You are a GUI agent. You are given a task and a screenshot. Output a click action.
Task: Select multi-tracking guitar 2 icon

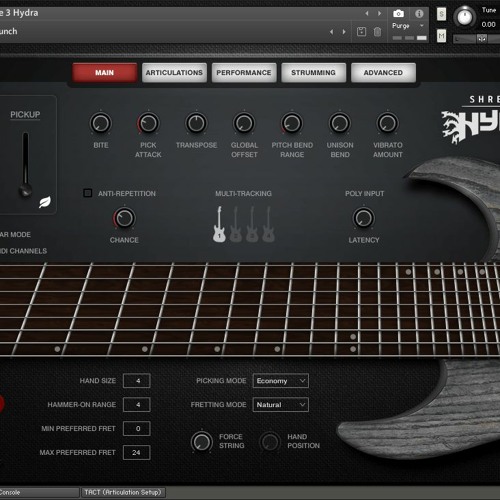tap(236, 224)
